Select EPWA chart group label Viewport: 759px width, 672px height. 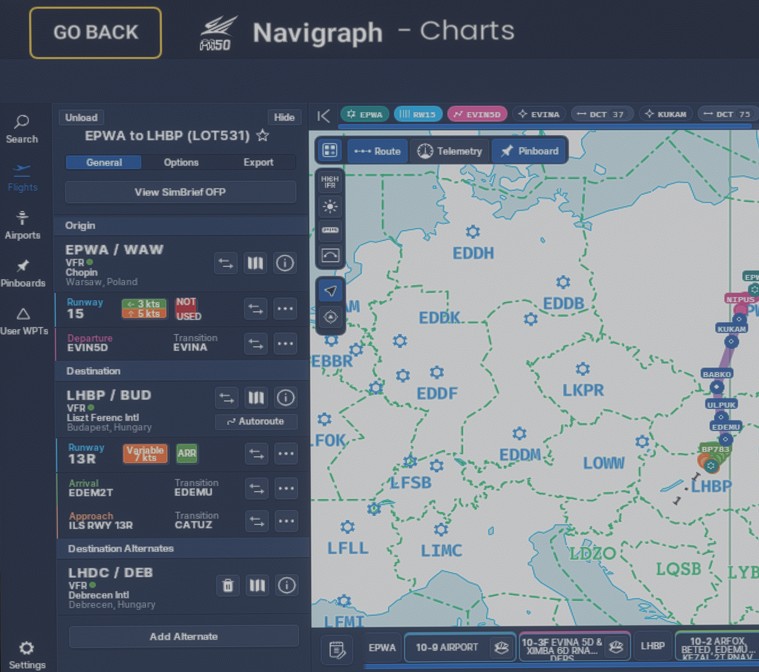(x=382, y=648)
